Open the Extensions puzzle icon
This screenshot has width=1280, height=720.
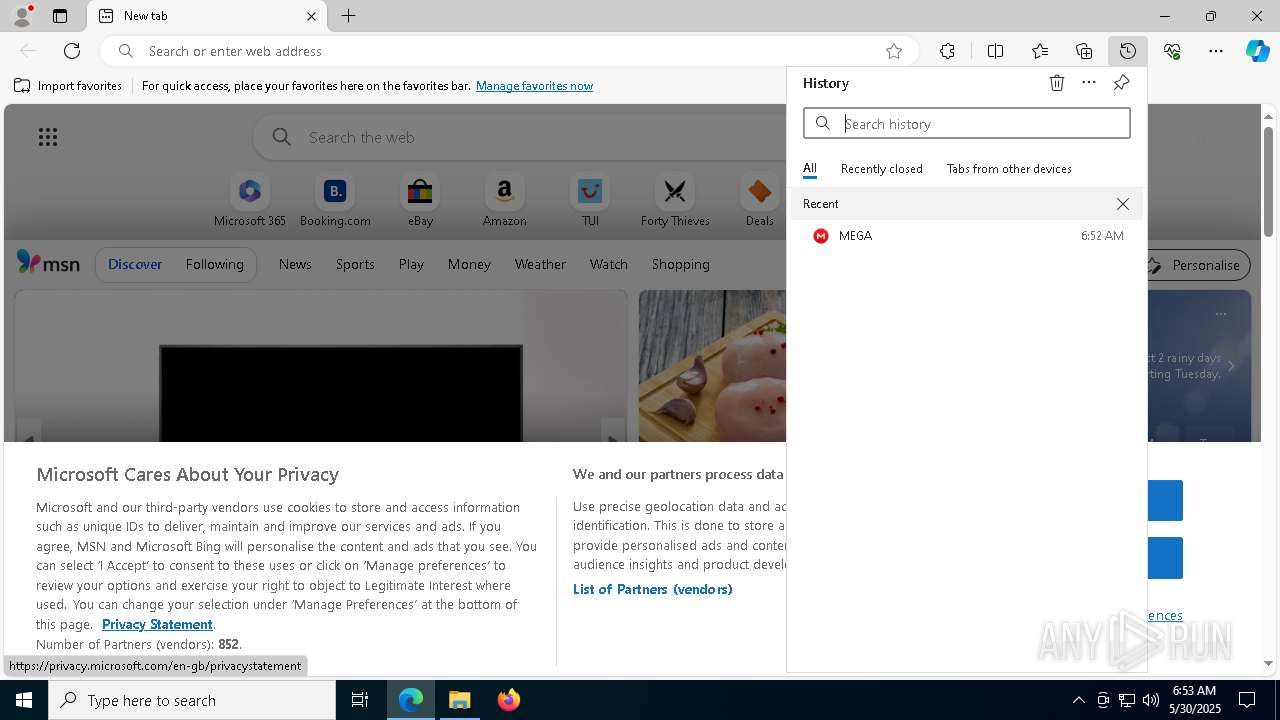pyautogui.click(x=947, y=51)
